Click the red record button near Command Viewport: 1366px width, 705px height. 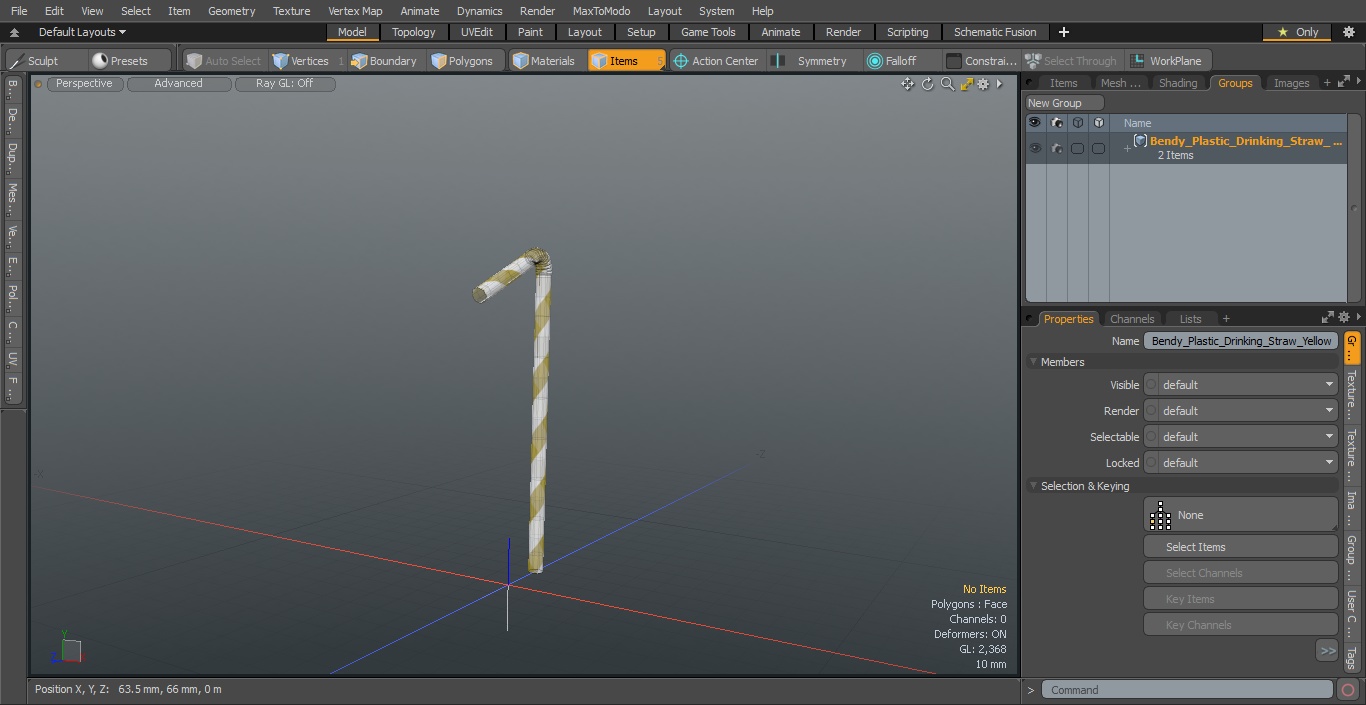(x=1348, y=690)
